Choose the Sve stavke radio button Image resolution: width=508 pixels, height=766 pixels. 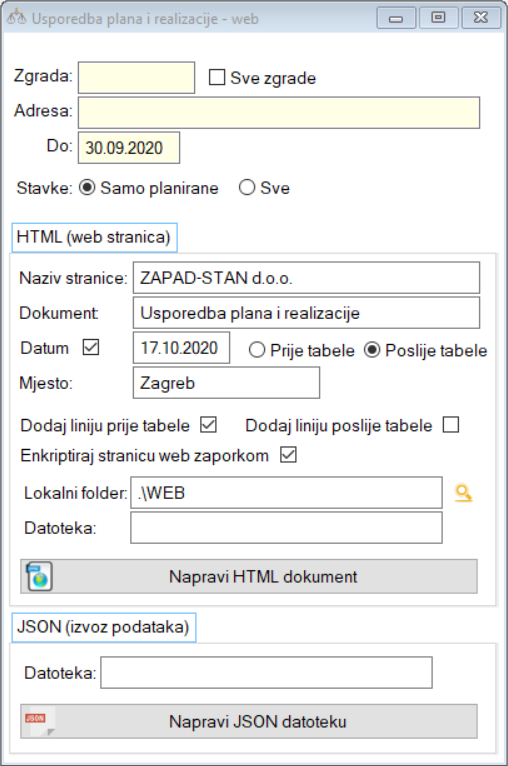247,188
